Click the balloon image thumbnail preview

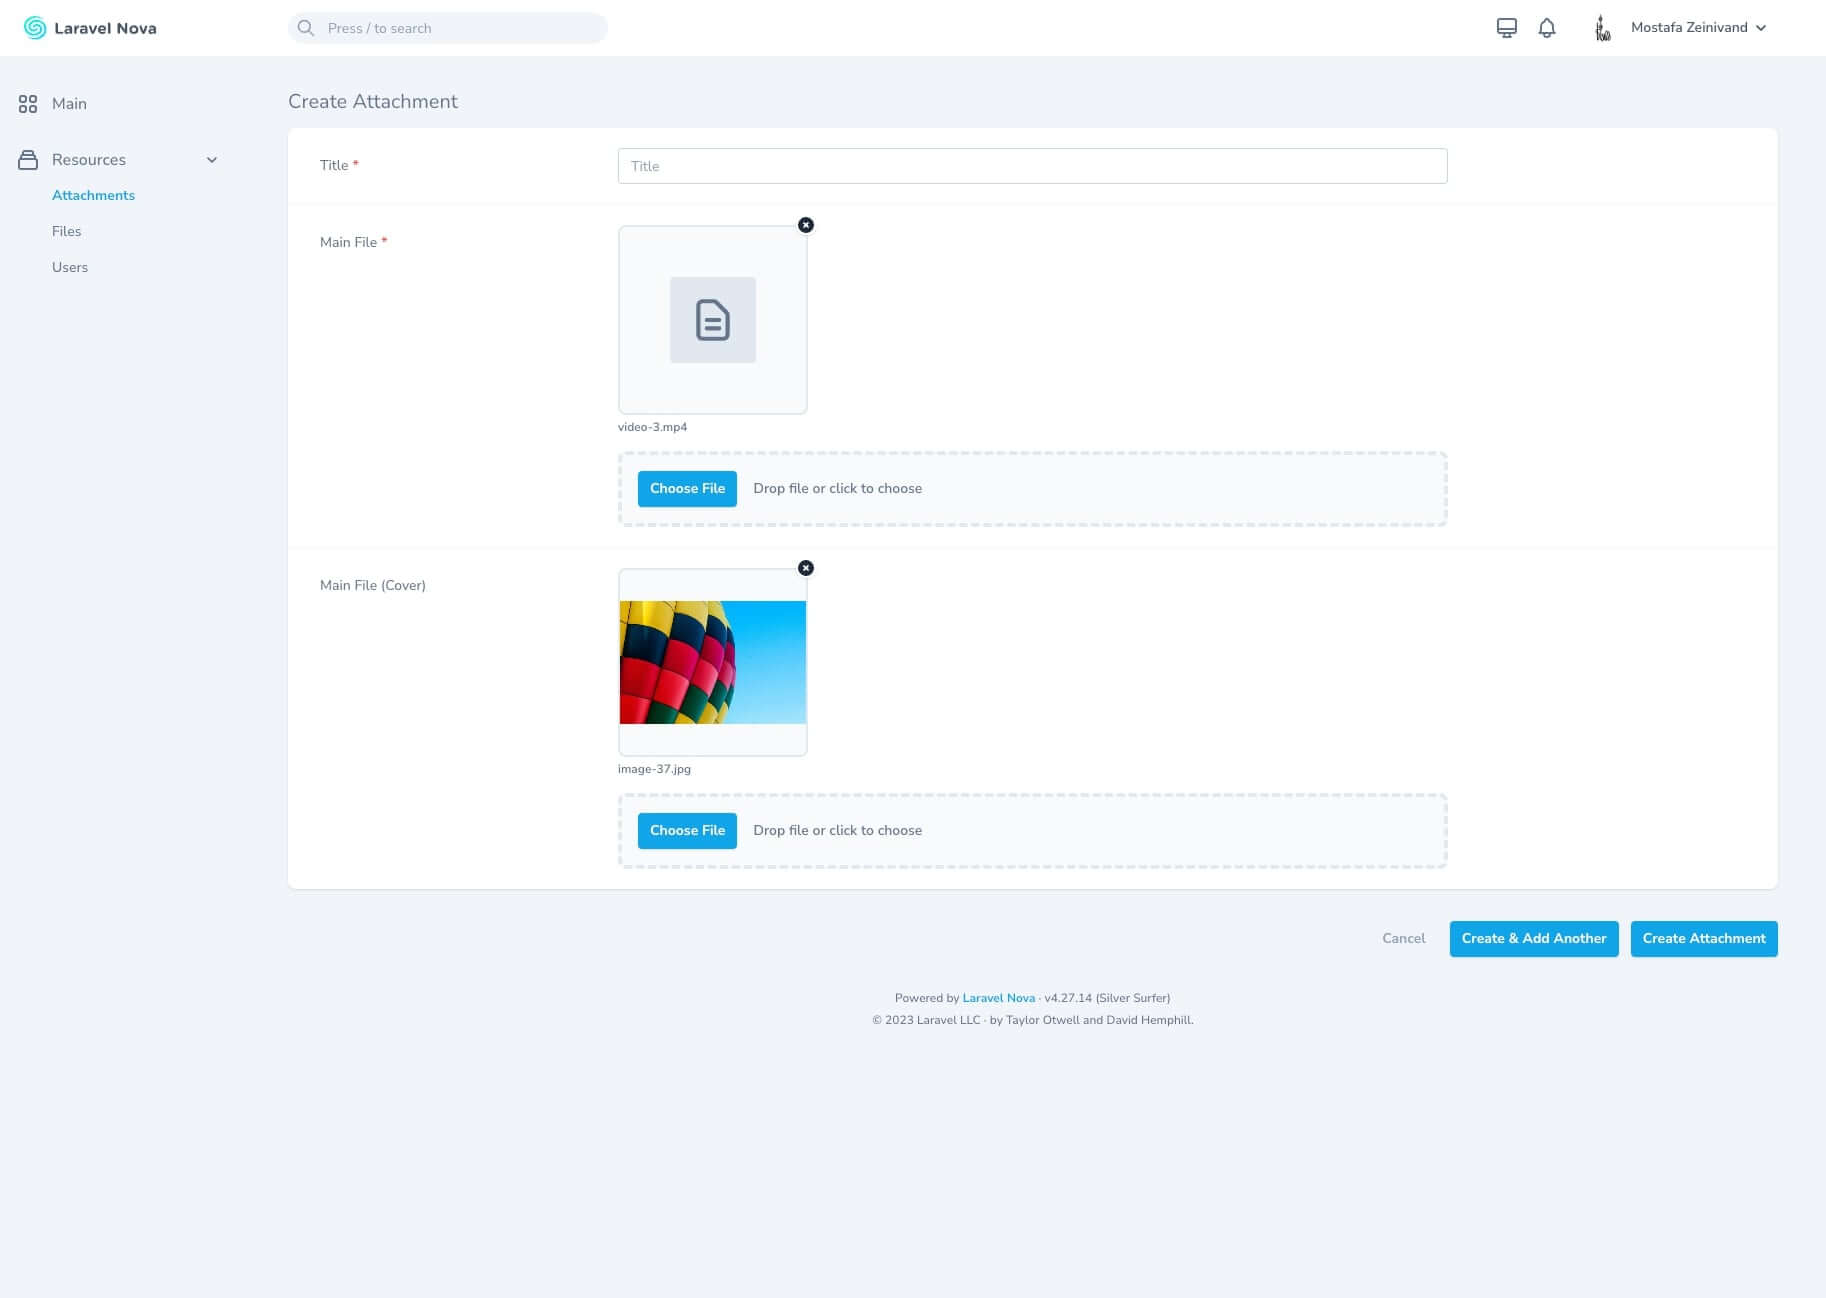tap(712, 662)
